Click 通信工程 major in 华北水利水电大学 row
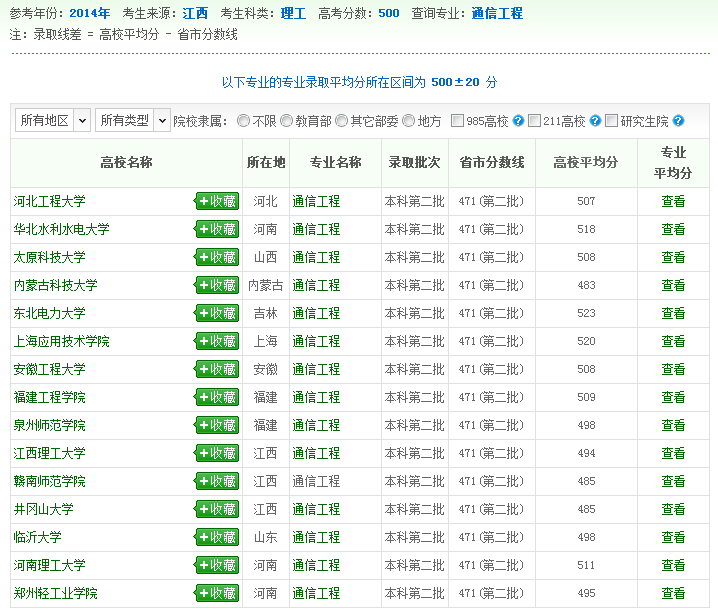This screenshot has height=616, width=718. (316, 229)
